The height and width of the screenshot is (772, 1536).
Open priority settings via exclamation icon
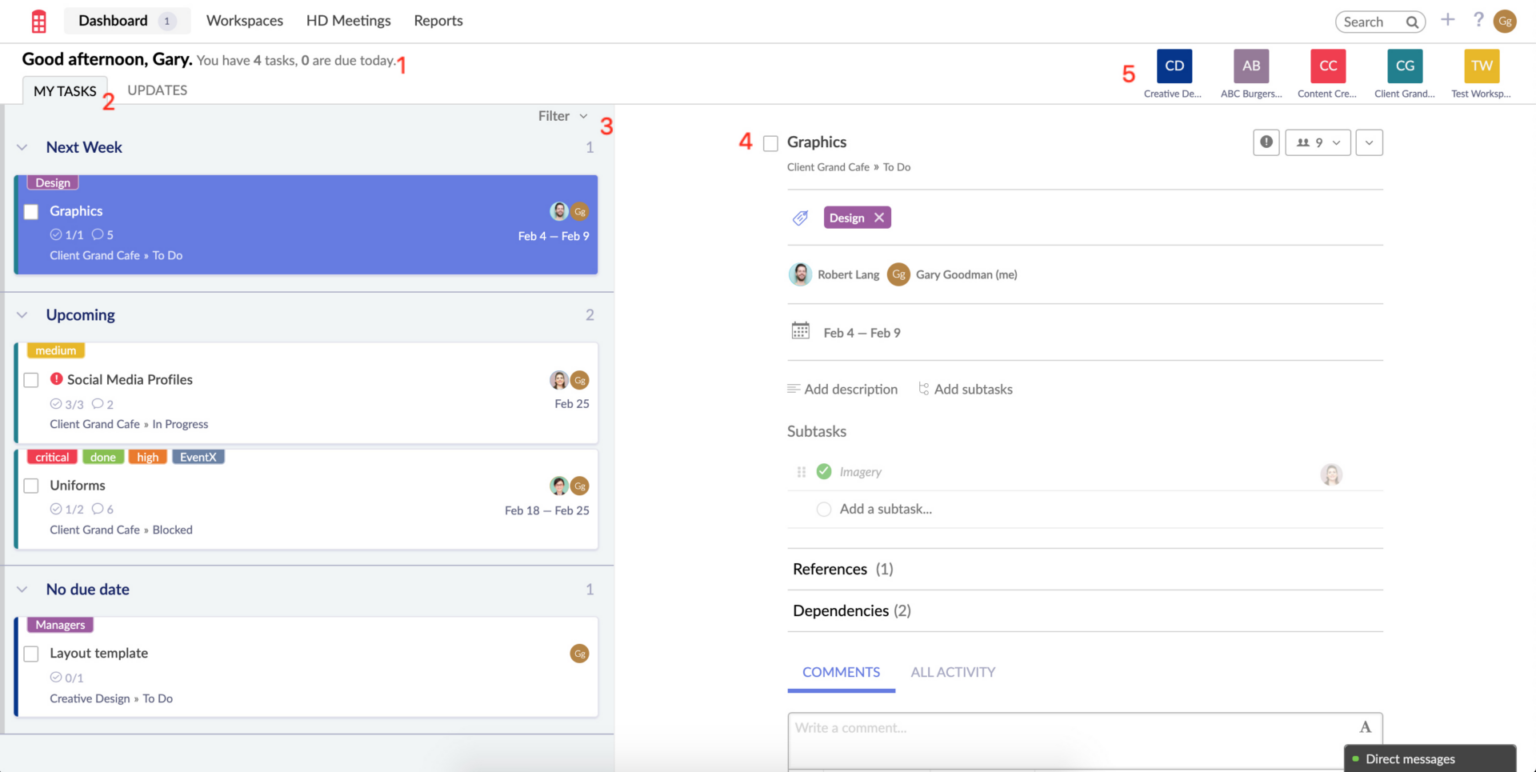pos(1265,142)
